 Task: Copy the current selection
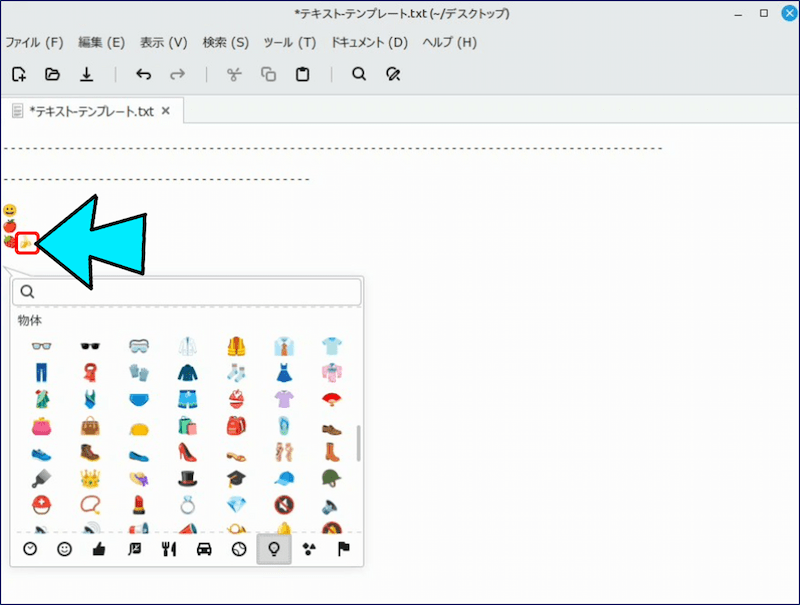coord(268,74)
